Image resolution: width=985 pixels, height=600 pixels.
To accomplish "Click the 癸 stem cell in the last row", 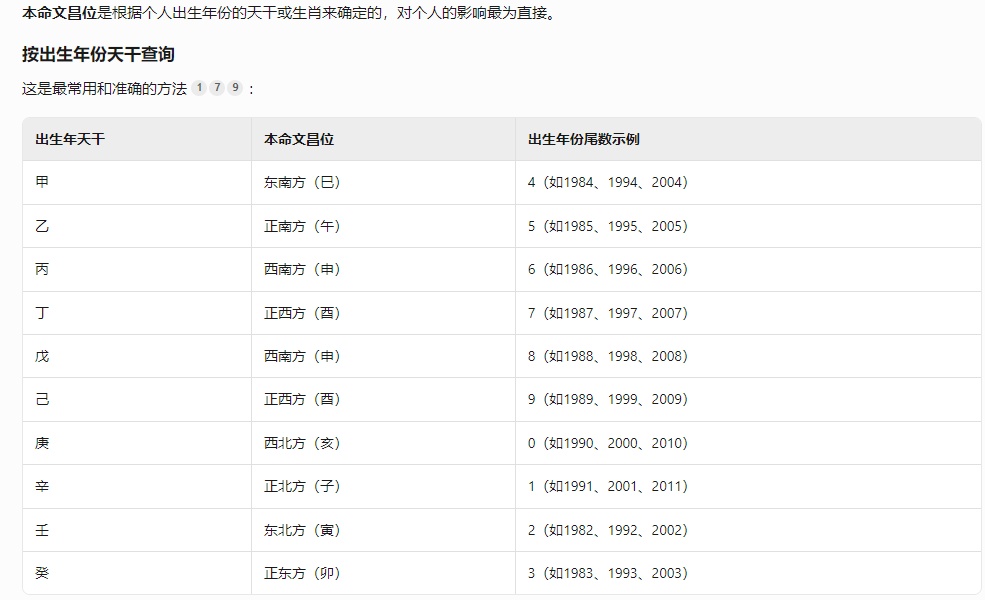I will click(x=42, y=574).
